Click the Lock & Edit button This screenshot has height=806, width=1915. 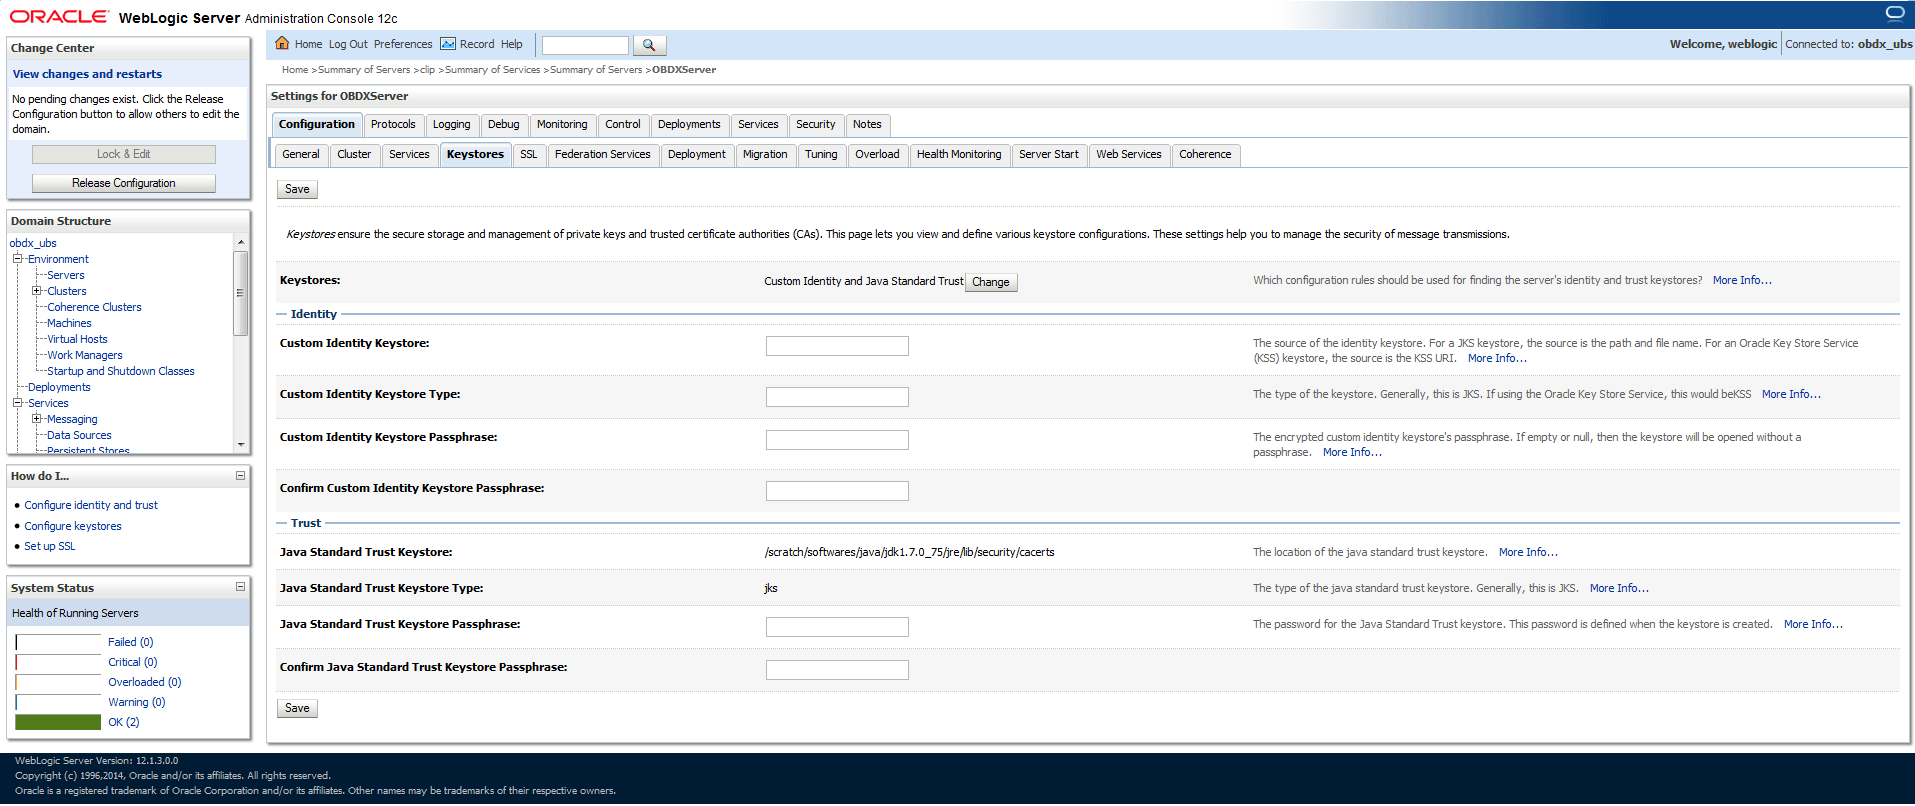click(124, 154)
